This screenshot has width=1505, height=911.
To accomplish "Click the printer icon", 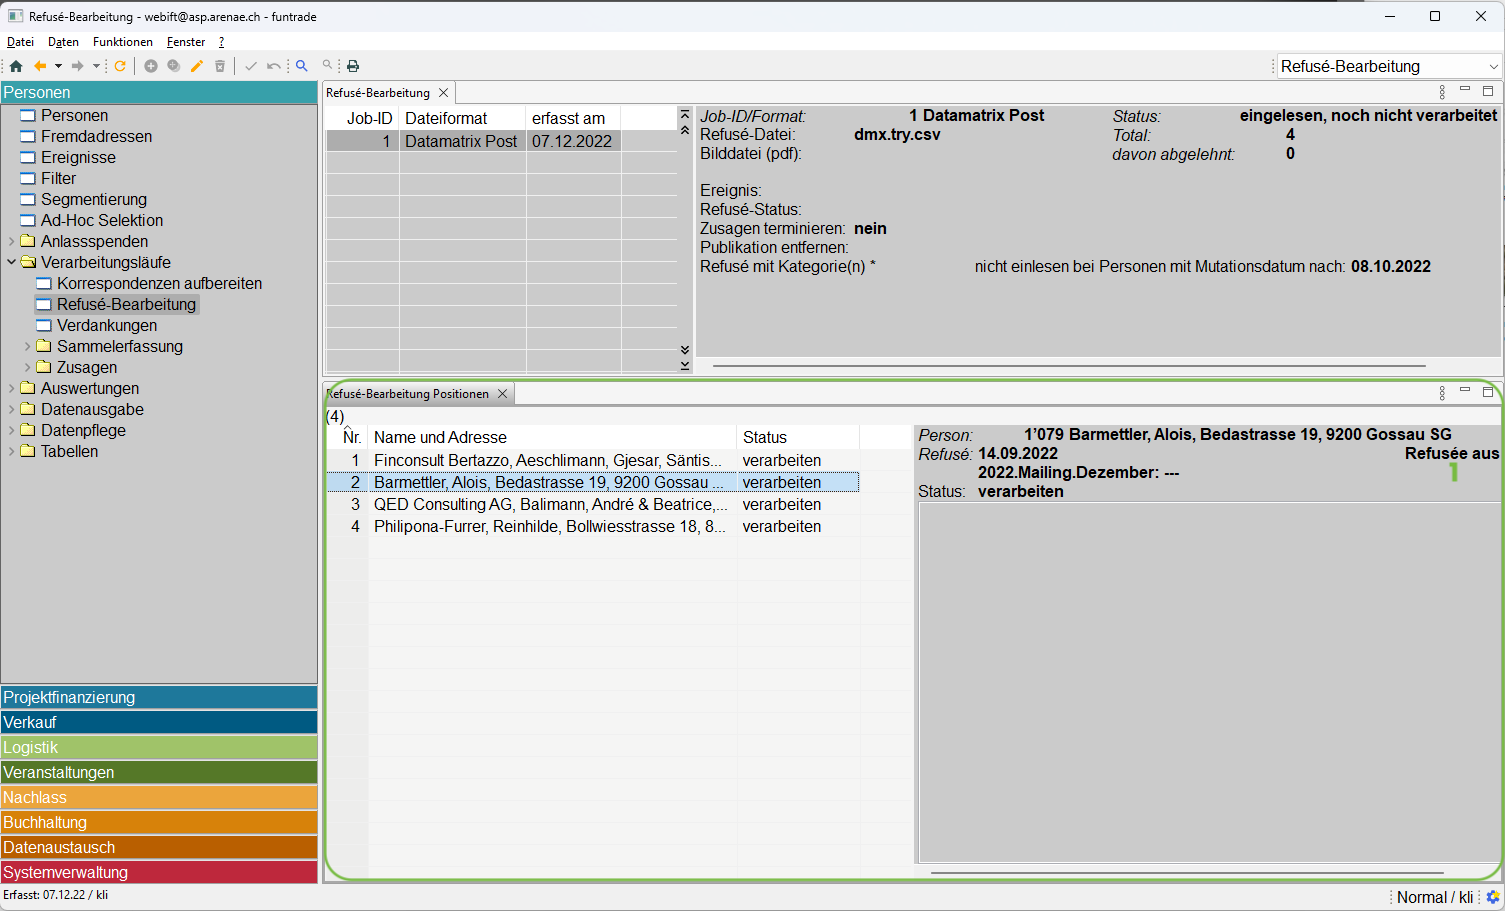I will [x=353, y=66].
